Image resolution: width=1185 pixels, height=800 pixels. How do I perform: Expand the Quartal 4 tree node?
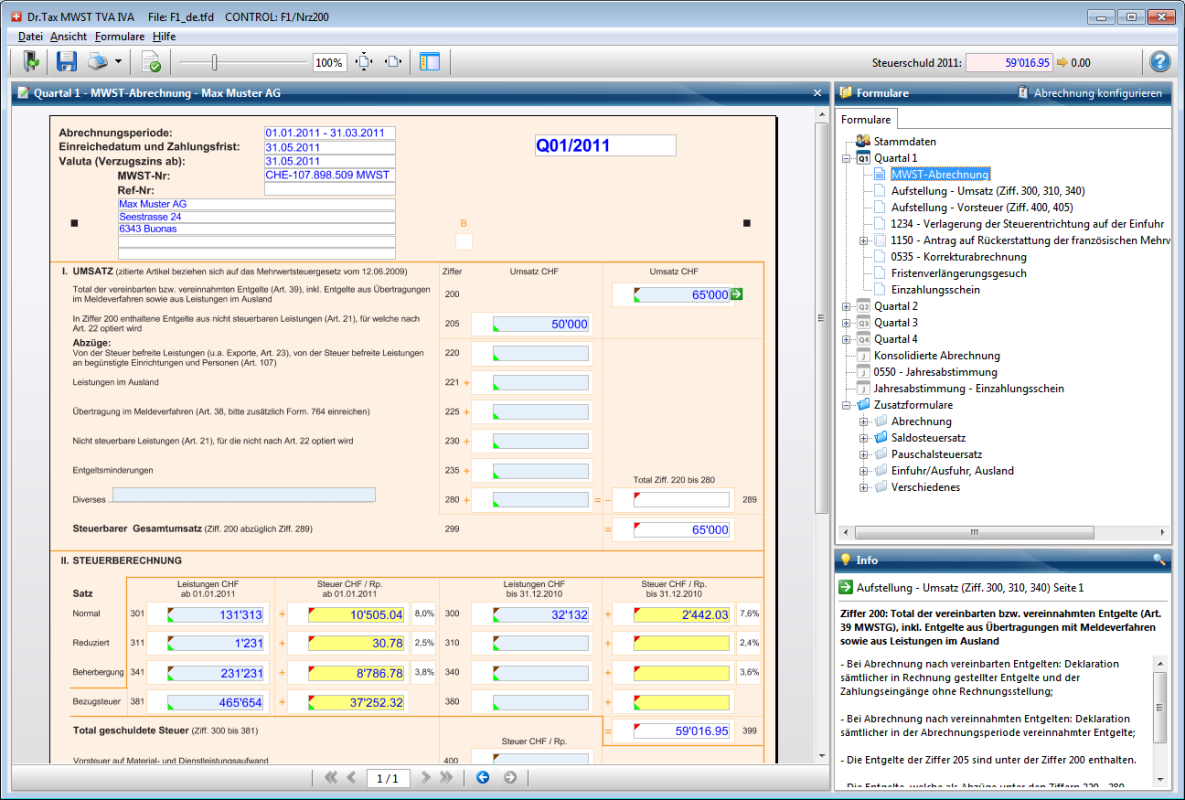click(x=846, y=340)
